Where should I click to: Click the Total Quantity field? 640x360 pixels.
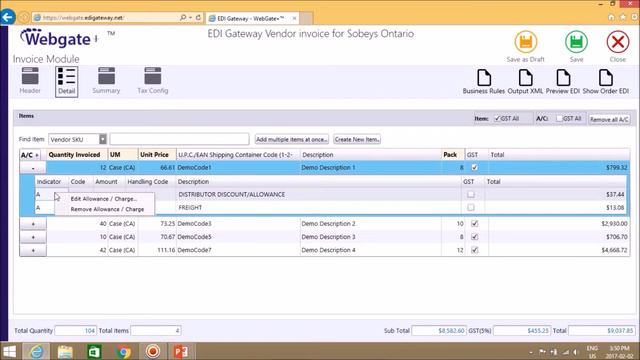pyautogui.click(x=76, y=331)
